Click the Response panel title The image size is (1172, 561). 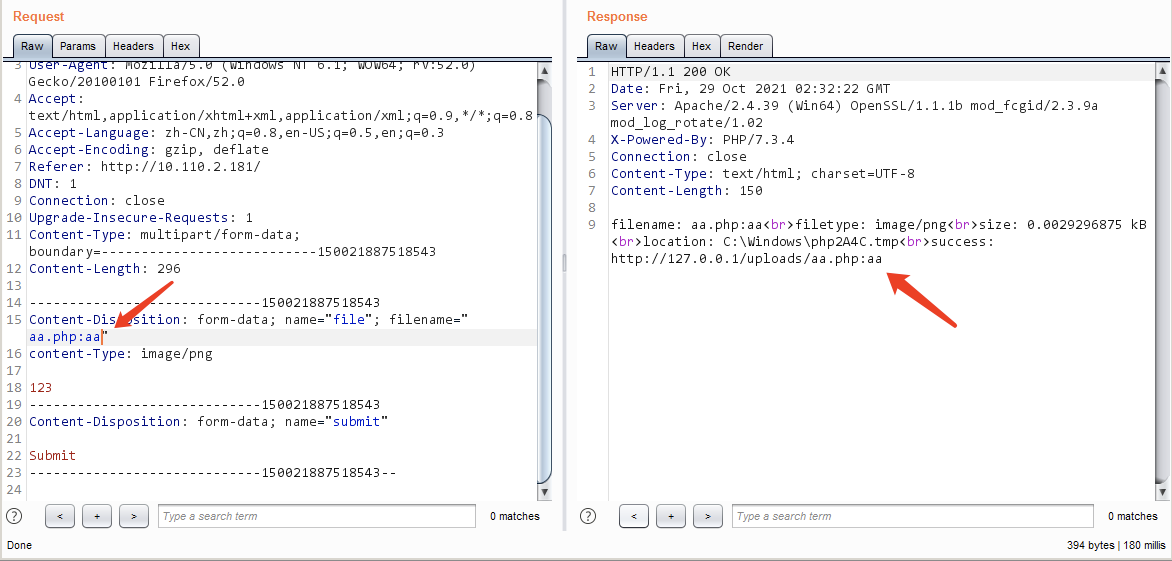[617, 16]
